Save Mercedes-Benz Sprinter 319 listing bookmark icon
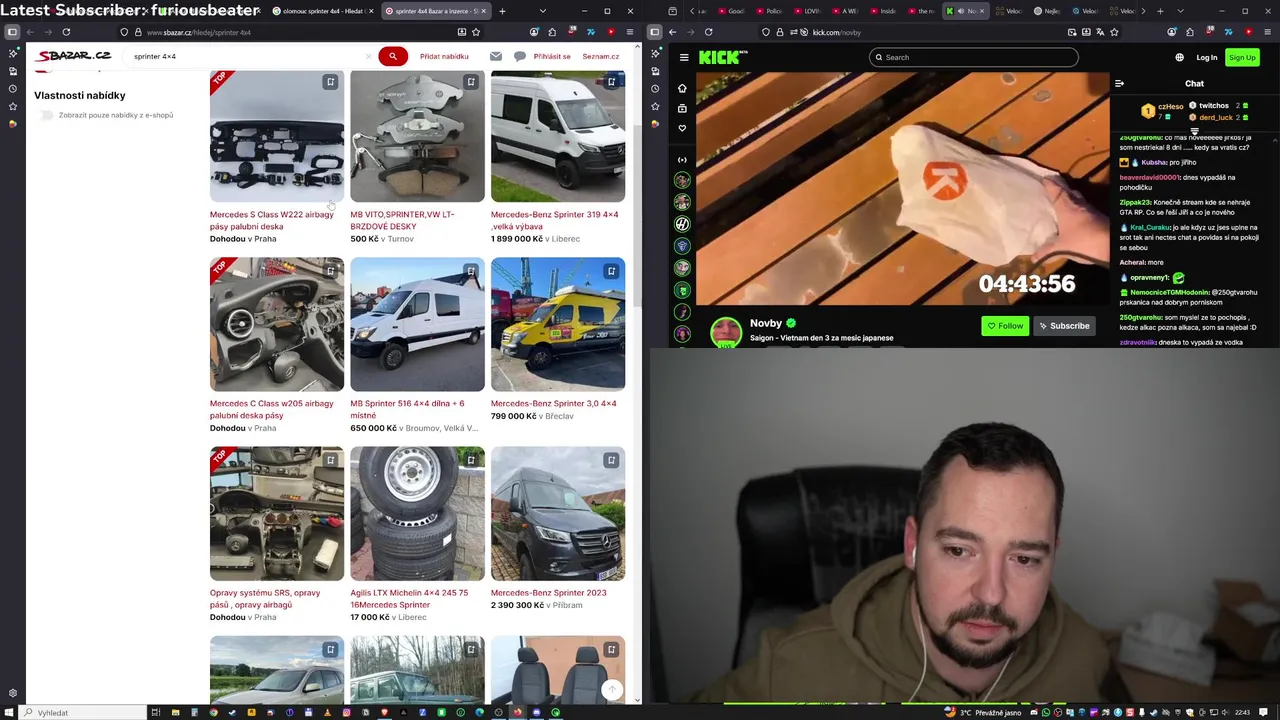The width and height of the screenshot is (1280, 720). (611, 82)
